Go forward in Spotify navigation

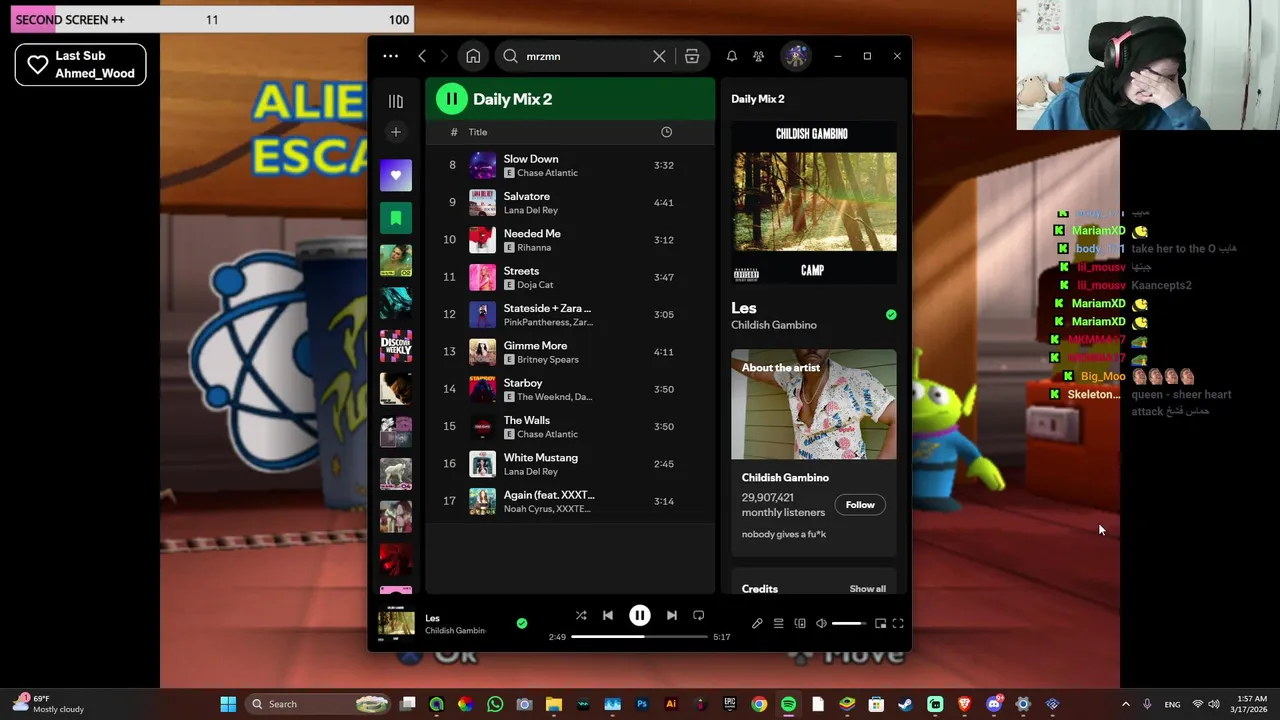[444, 56]
